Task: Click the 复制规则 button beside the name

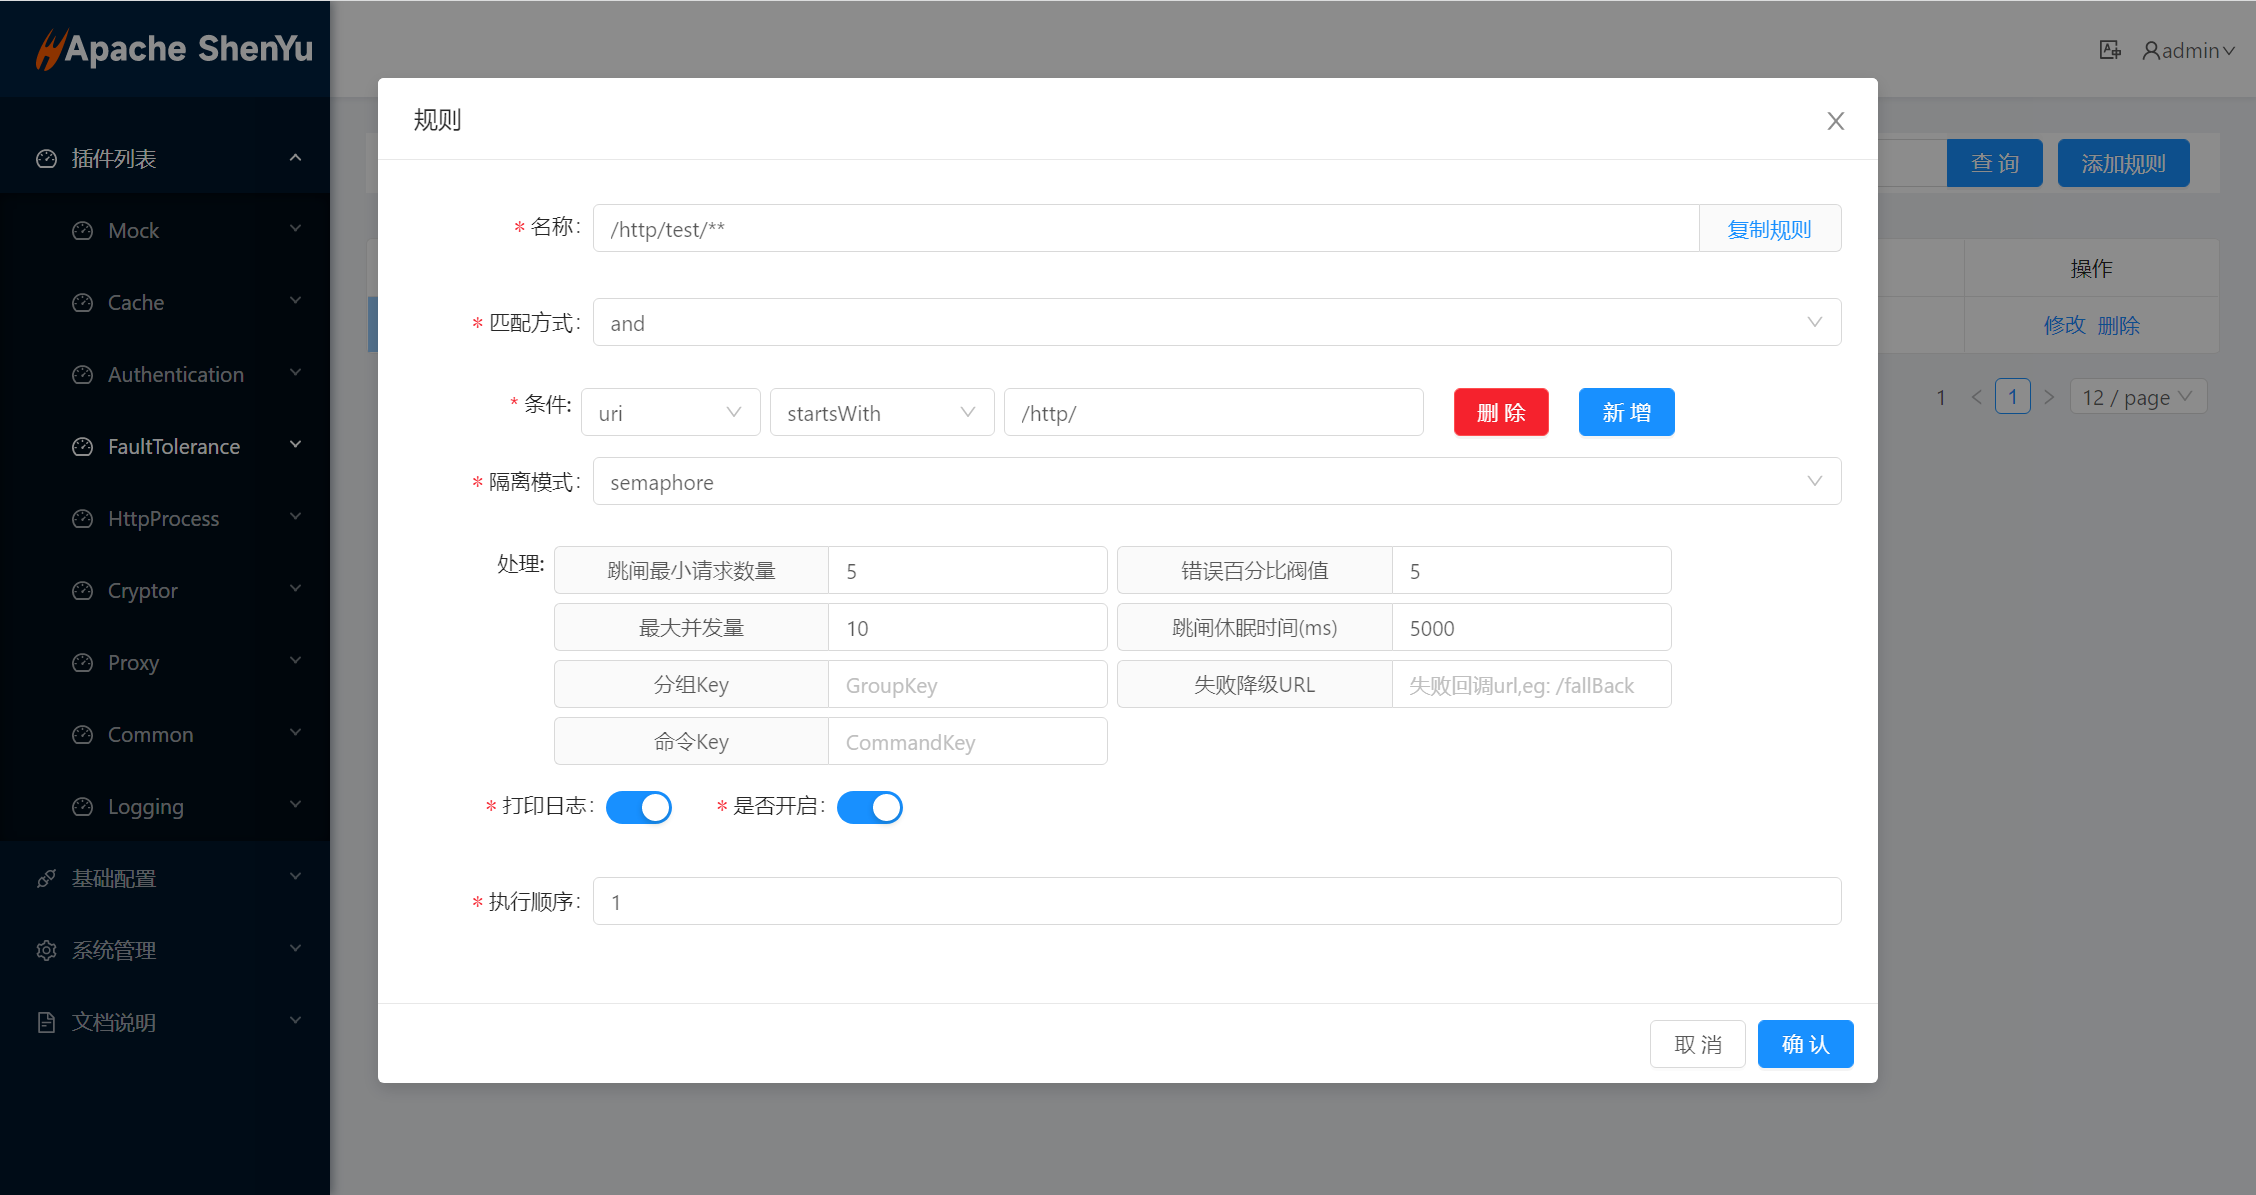Action: click(1769, 229)
